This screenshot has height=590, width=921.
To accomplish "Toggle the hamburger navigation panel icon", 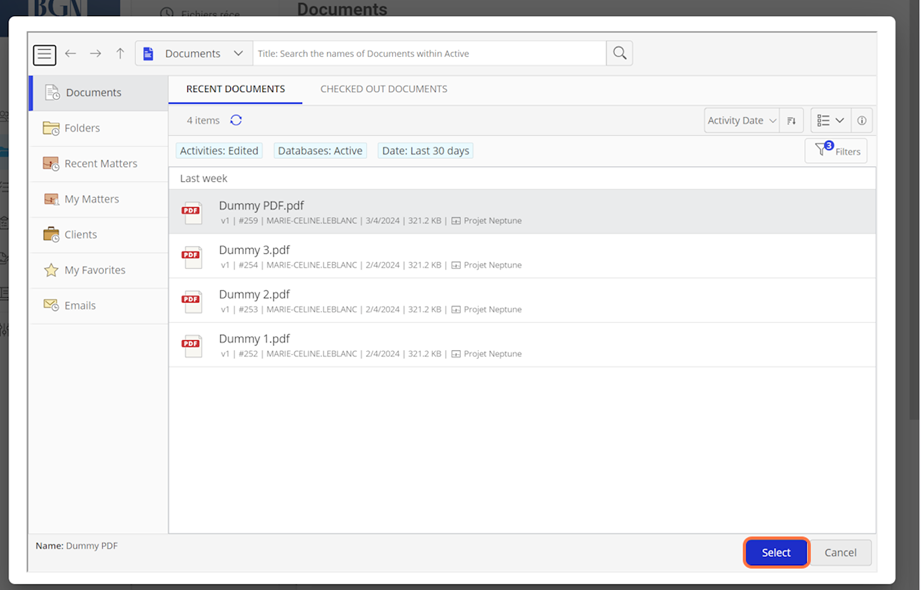I will click(x=44, y=54).
